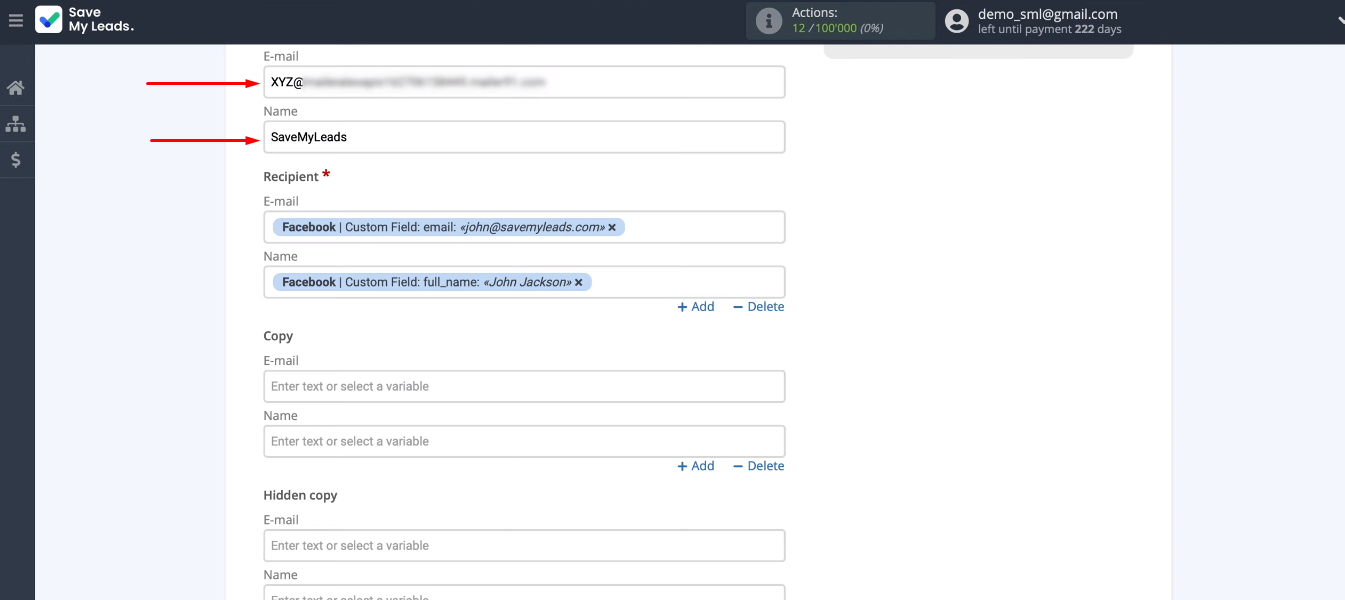Expand the account dropdown arrow
1345x600 pixels.
[1339, 20]
